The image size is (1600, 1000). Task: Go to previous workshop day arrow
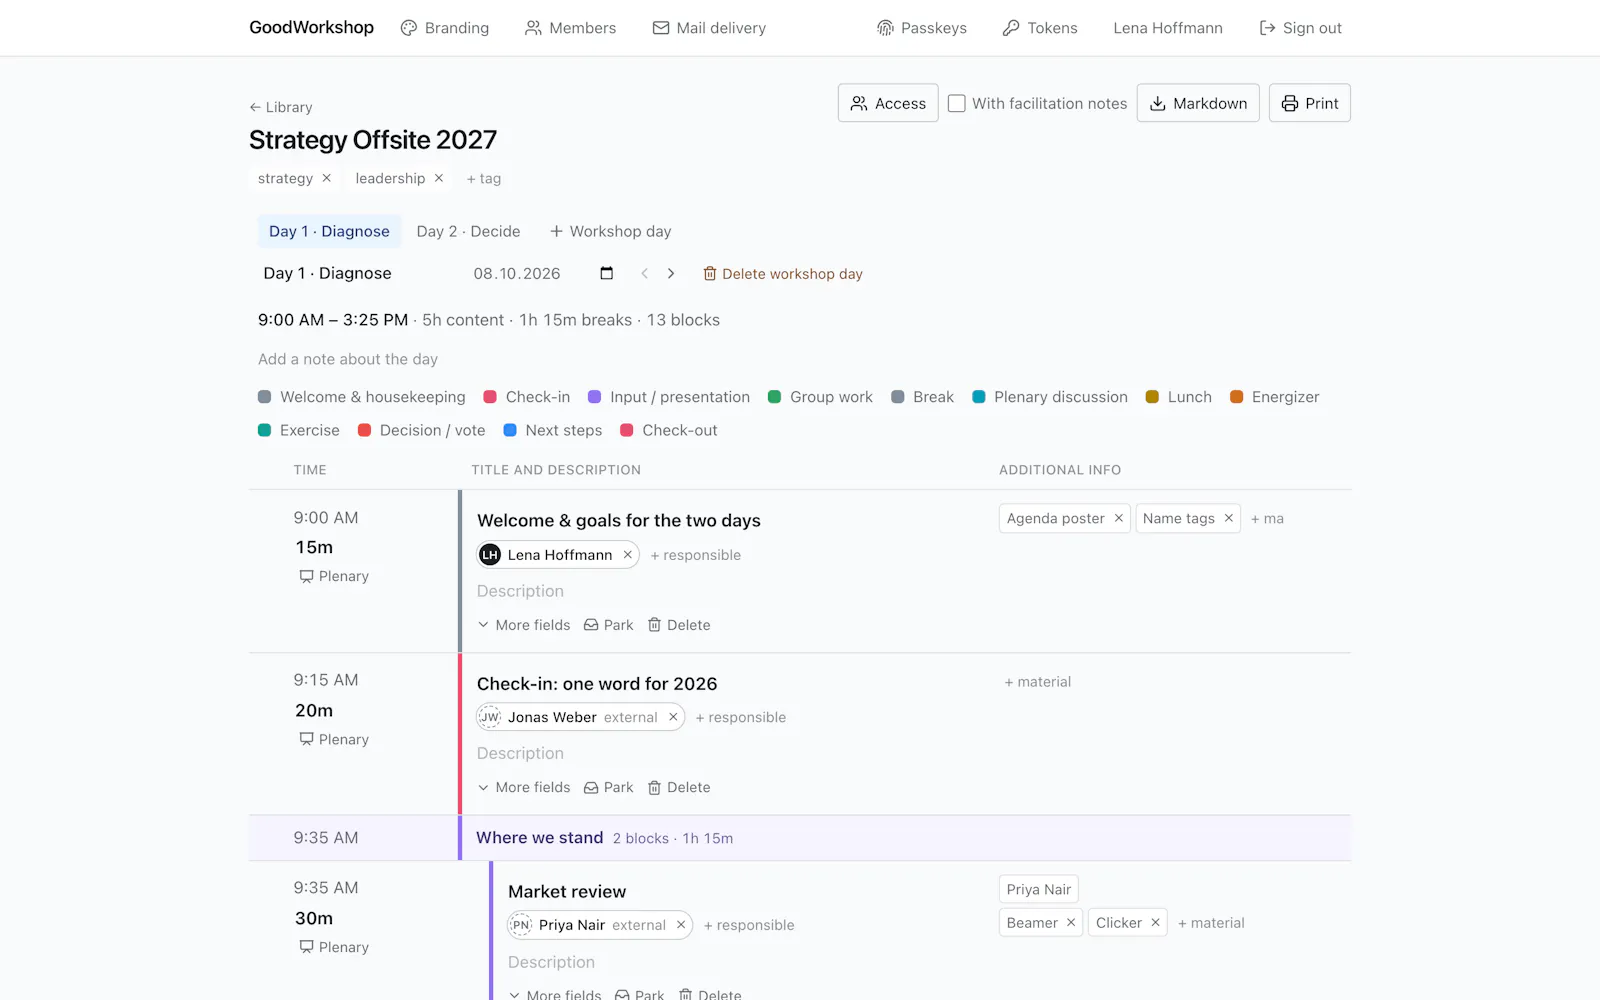pyautogui.click(x=645, y=273)
